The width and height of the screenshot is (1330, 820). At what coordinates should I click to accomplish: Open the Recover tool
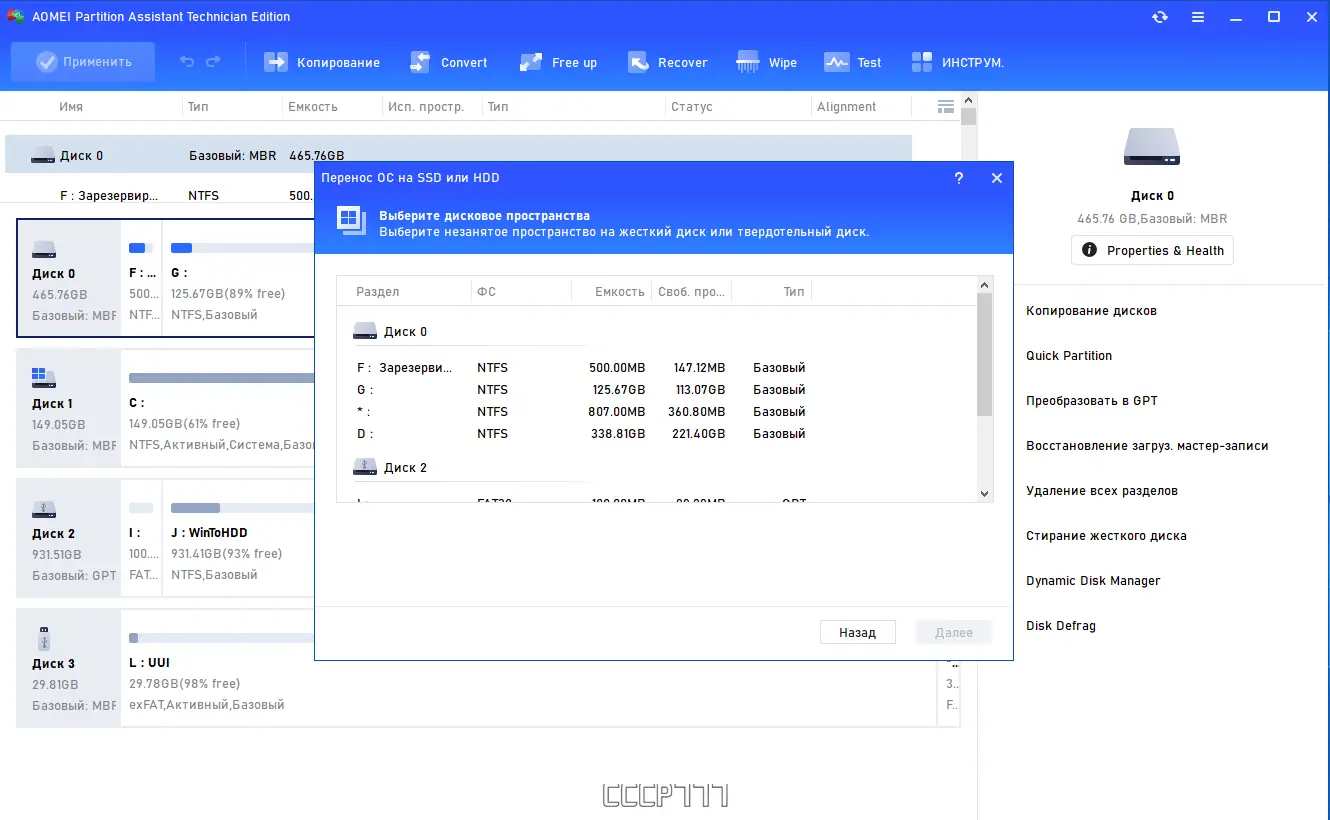coord(668,62)
